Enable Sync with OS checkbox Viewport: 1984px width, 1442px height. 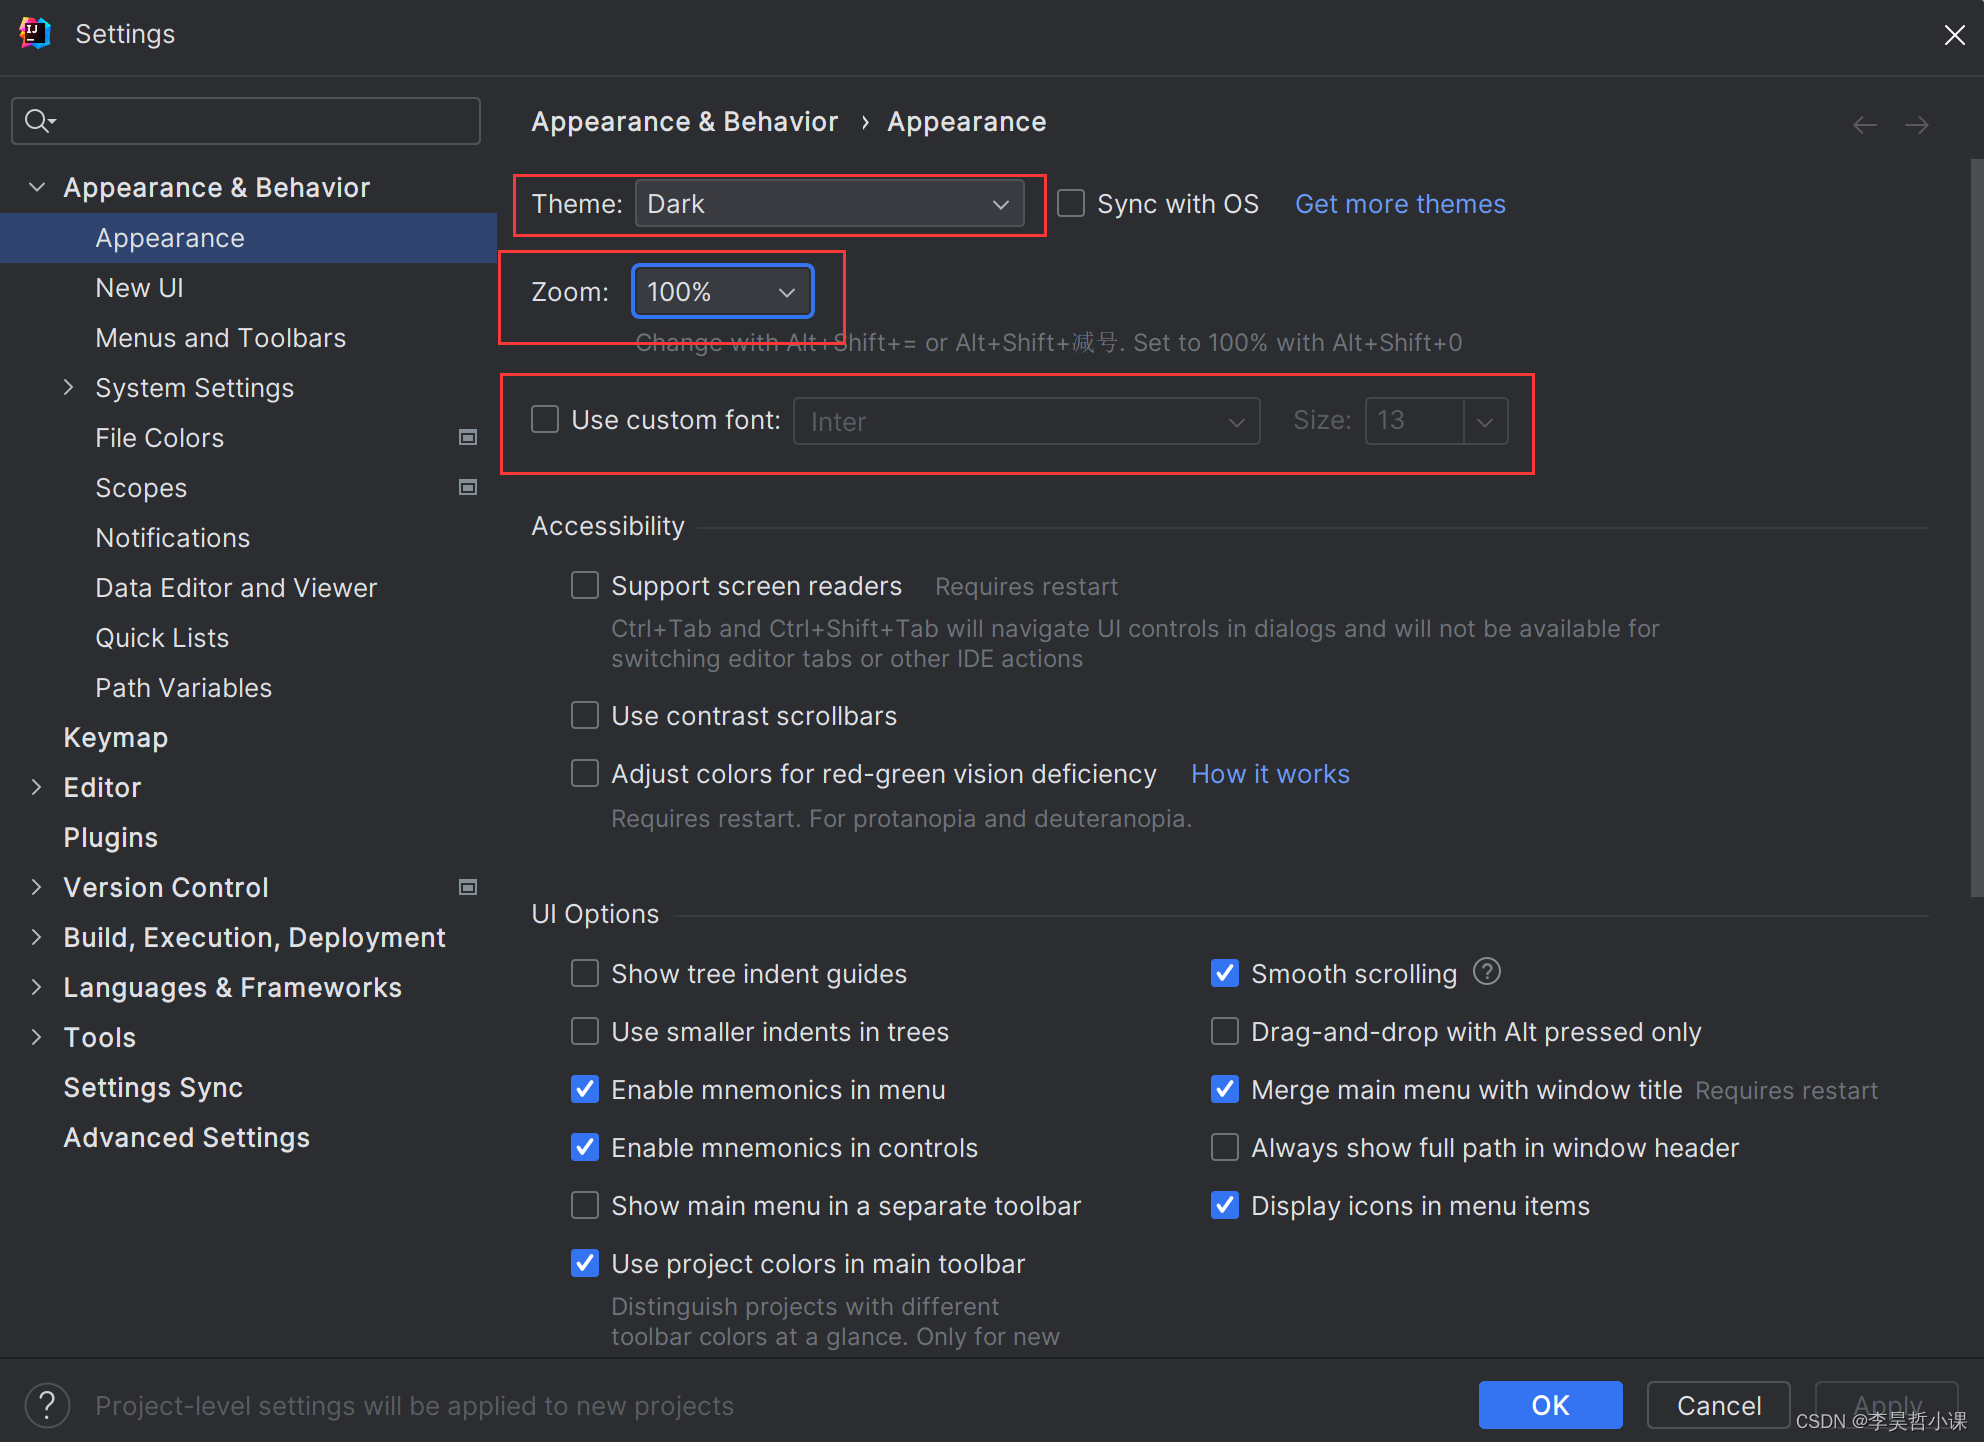pyautogui.click(x=1071, y=203)
